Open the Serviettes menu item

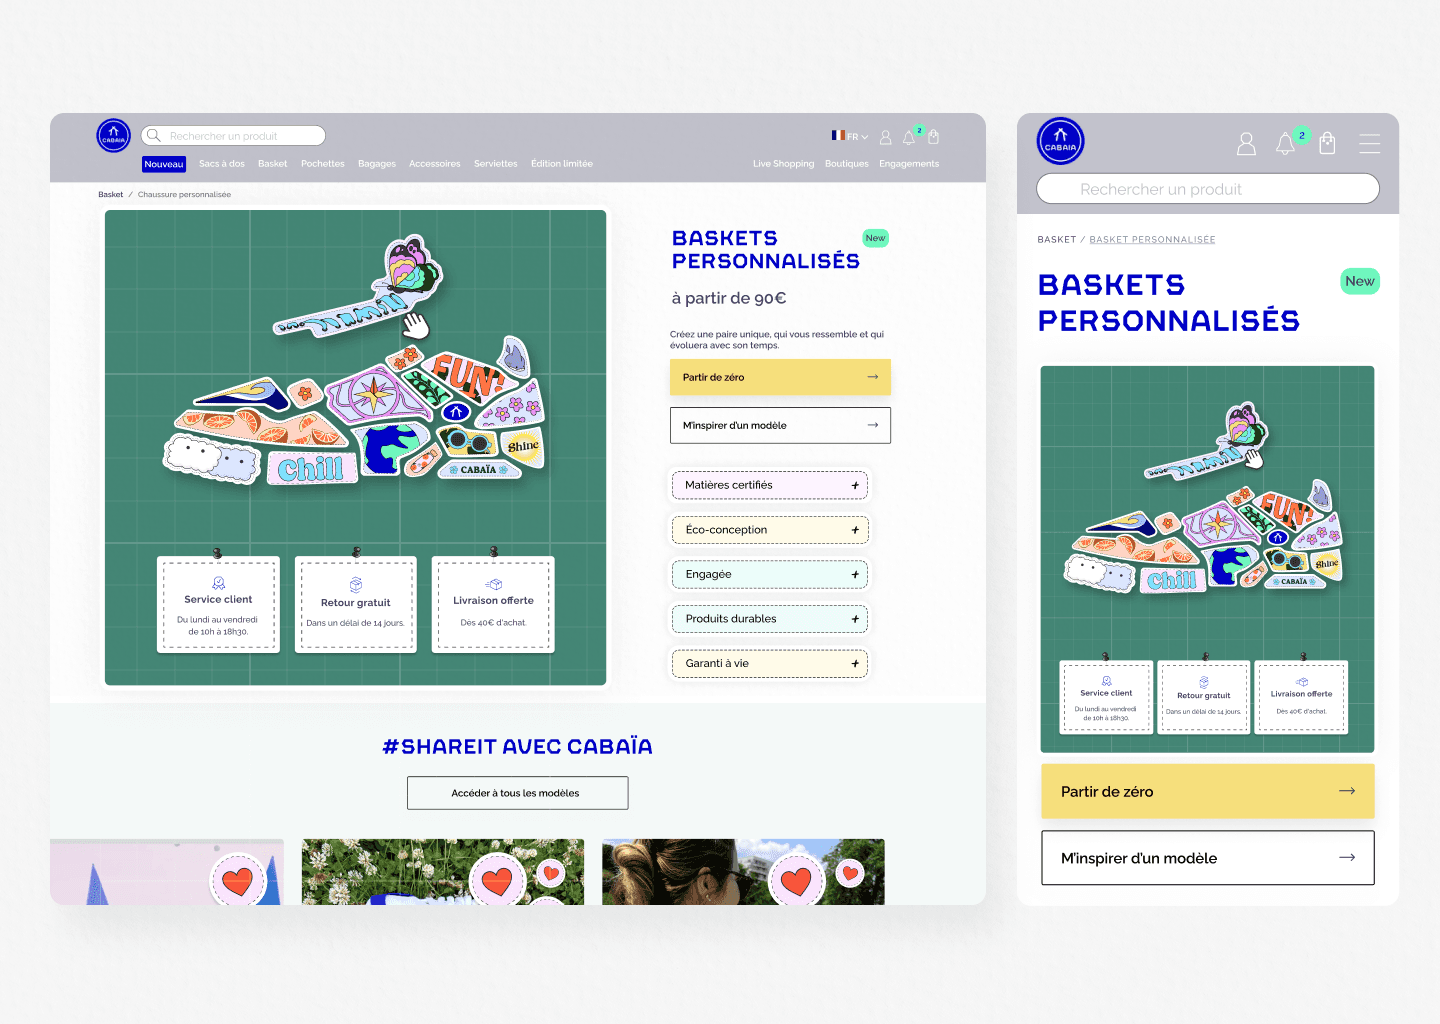point(496,164)
